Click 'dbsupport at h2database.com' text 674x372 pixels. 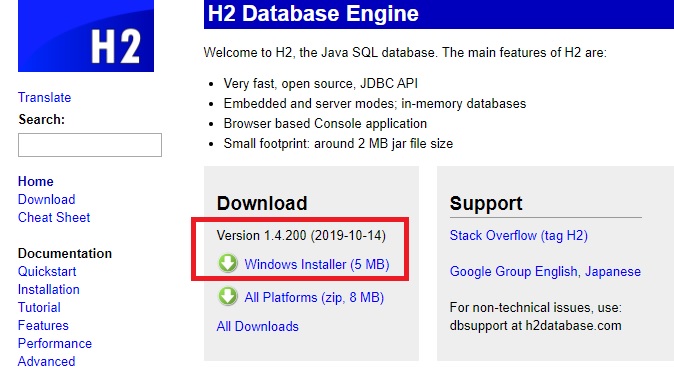click(x=536, y=326)
